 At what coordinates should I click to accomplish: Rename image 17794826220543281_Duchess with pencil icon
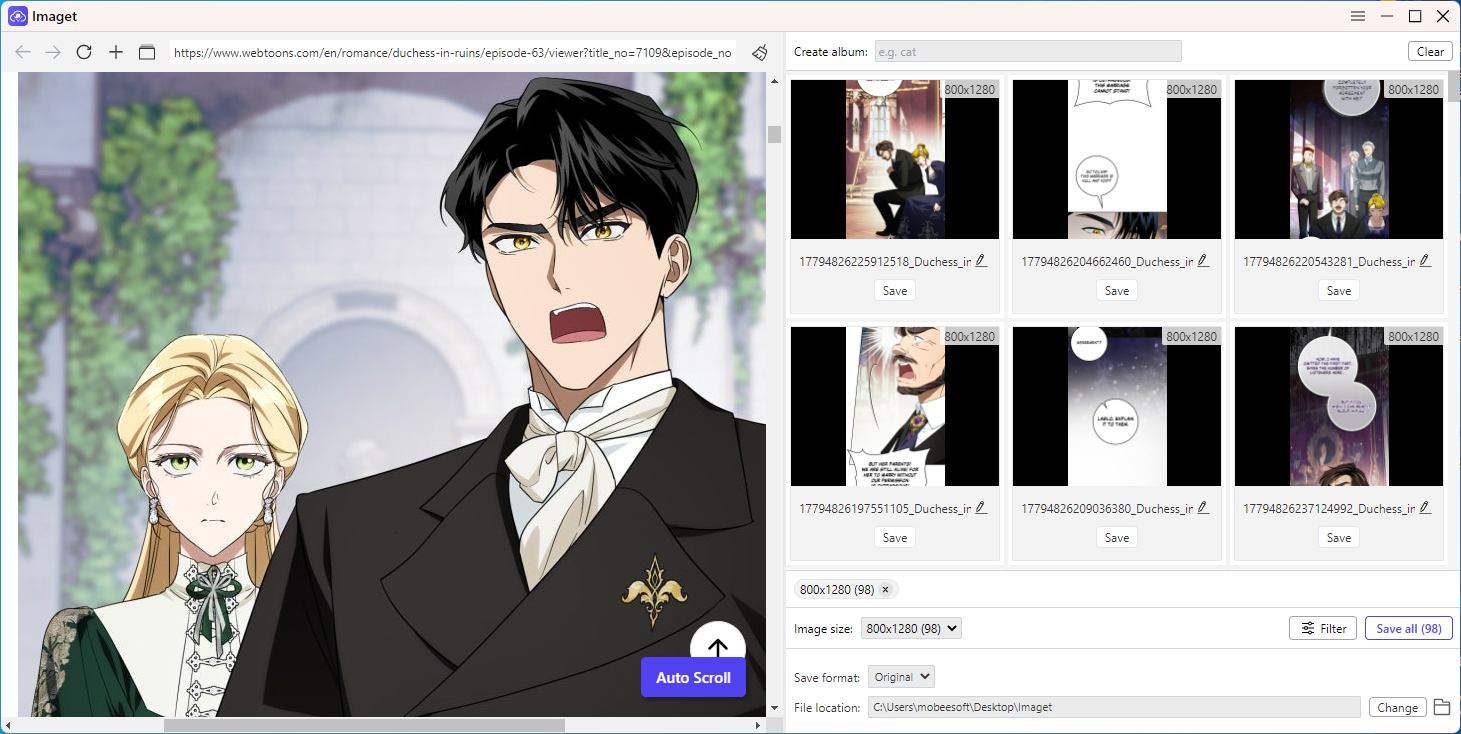tap(1425, 261)
